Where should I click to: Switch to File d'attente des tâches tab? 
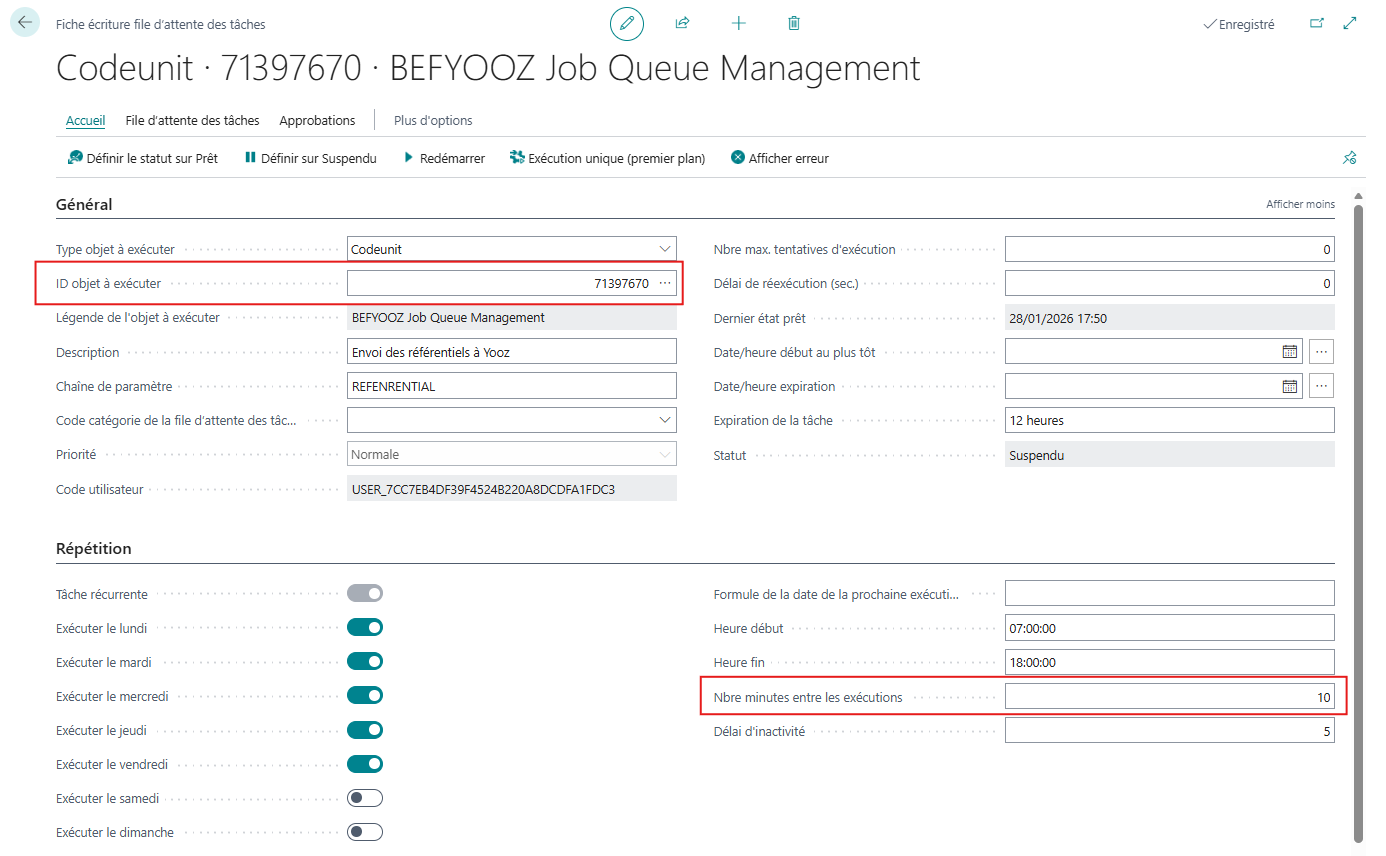point(192,120)
